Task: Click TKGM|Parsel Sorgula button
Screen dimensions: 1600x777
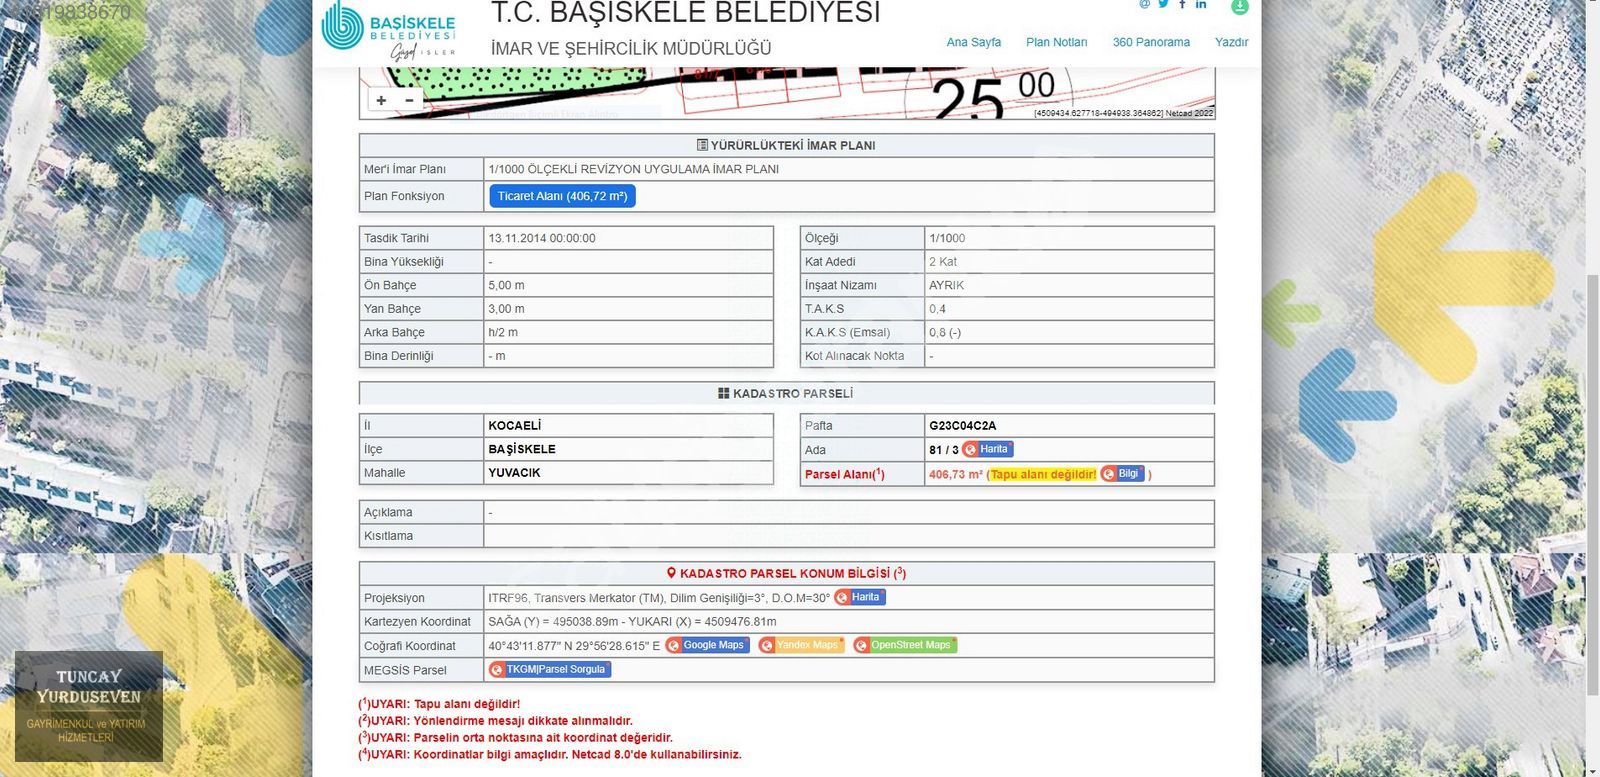Action: (x=549, y=670)
